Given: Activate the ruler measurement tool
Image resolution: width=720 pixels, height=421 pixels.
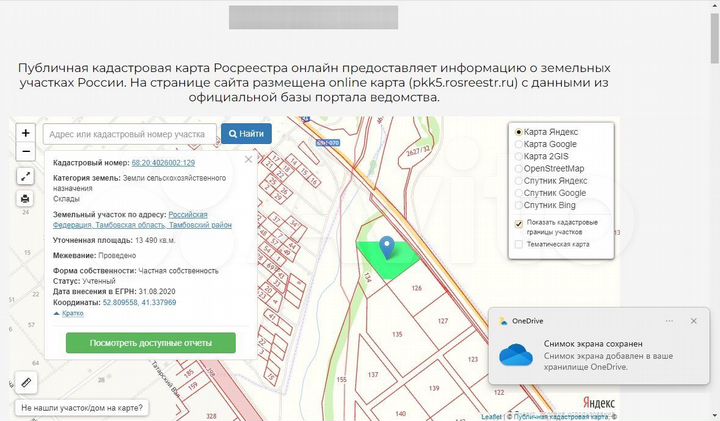Looking at the screenshot, I should pos(26,382).
